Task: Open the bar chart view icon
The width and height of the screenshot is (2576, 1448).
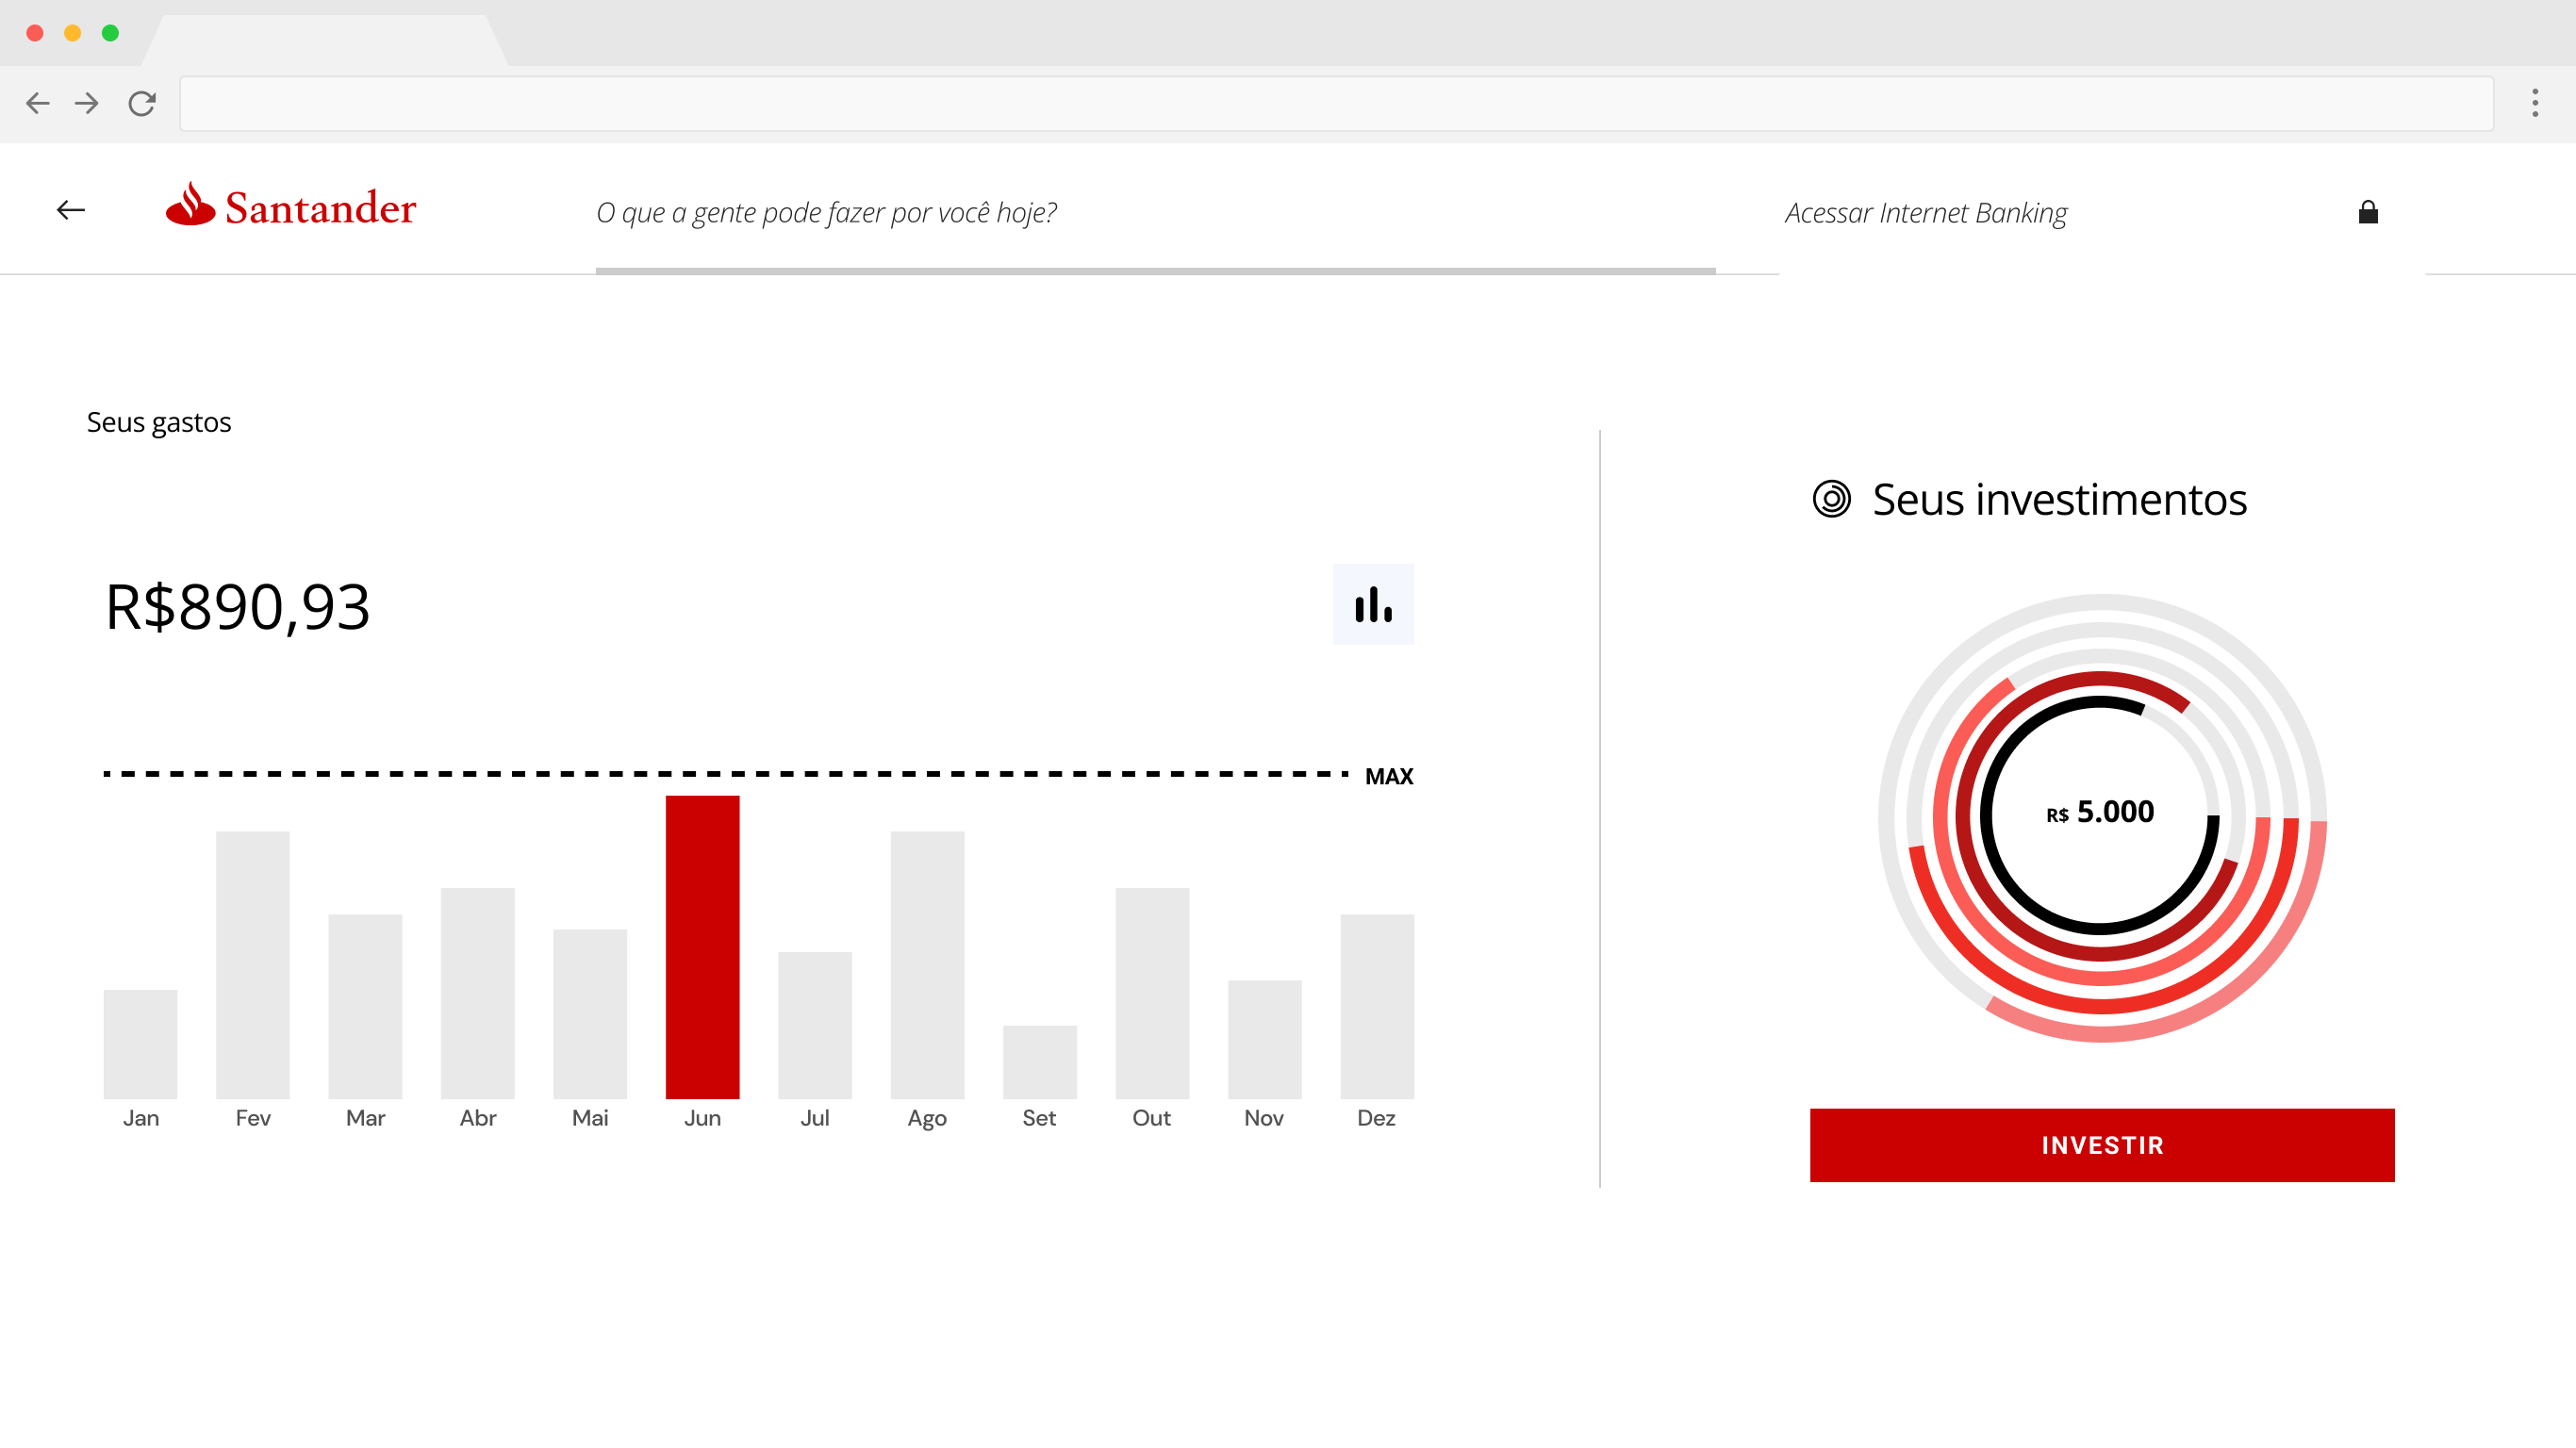Action: (x=1373, y=605)
